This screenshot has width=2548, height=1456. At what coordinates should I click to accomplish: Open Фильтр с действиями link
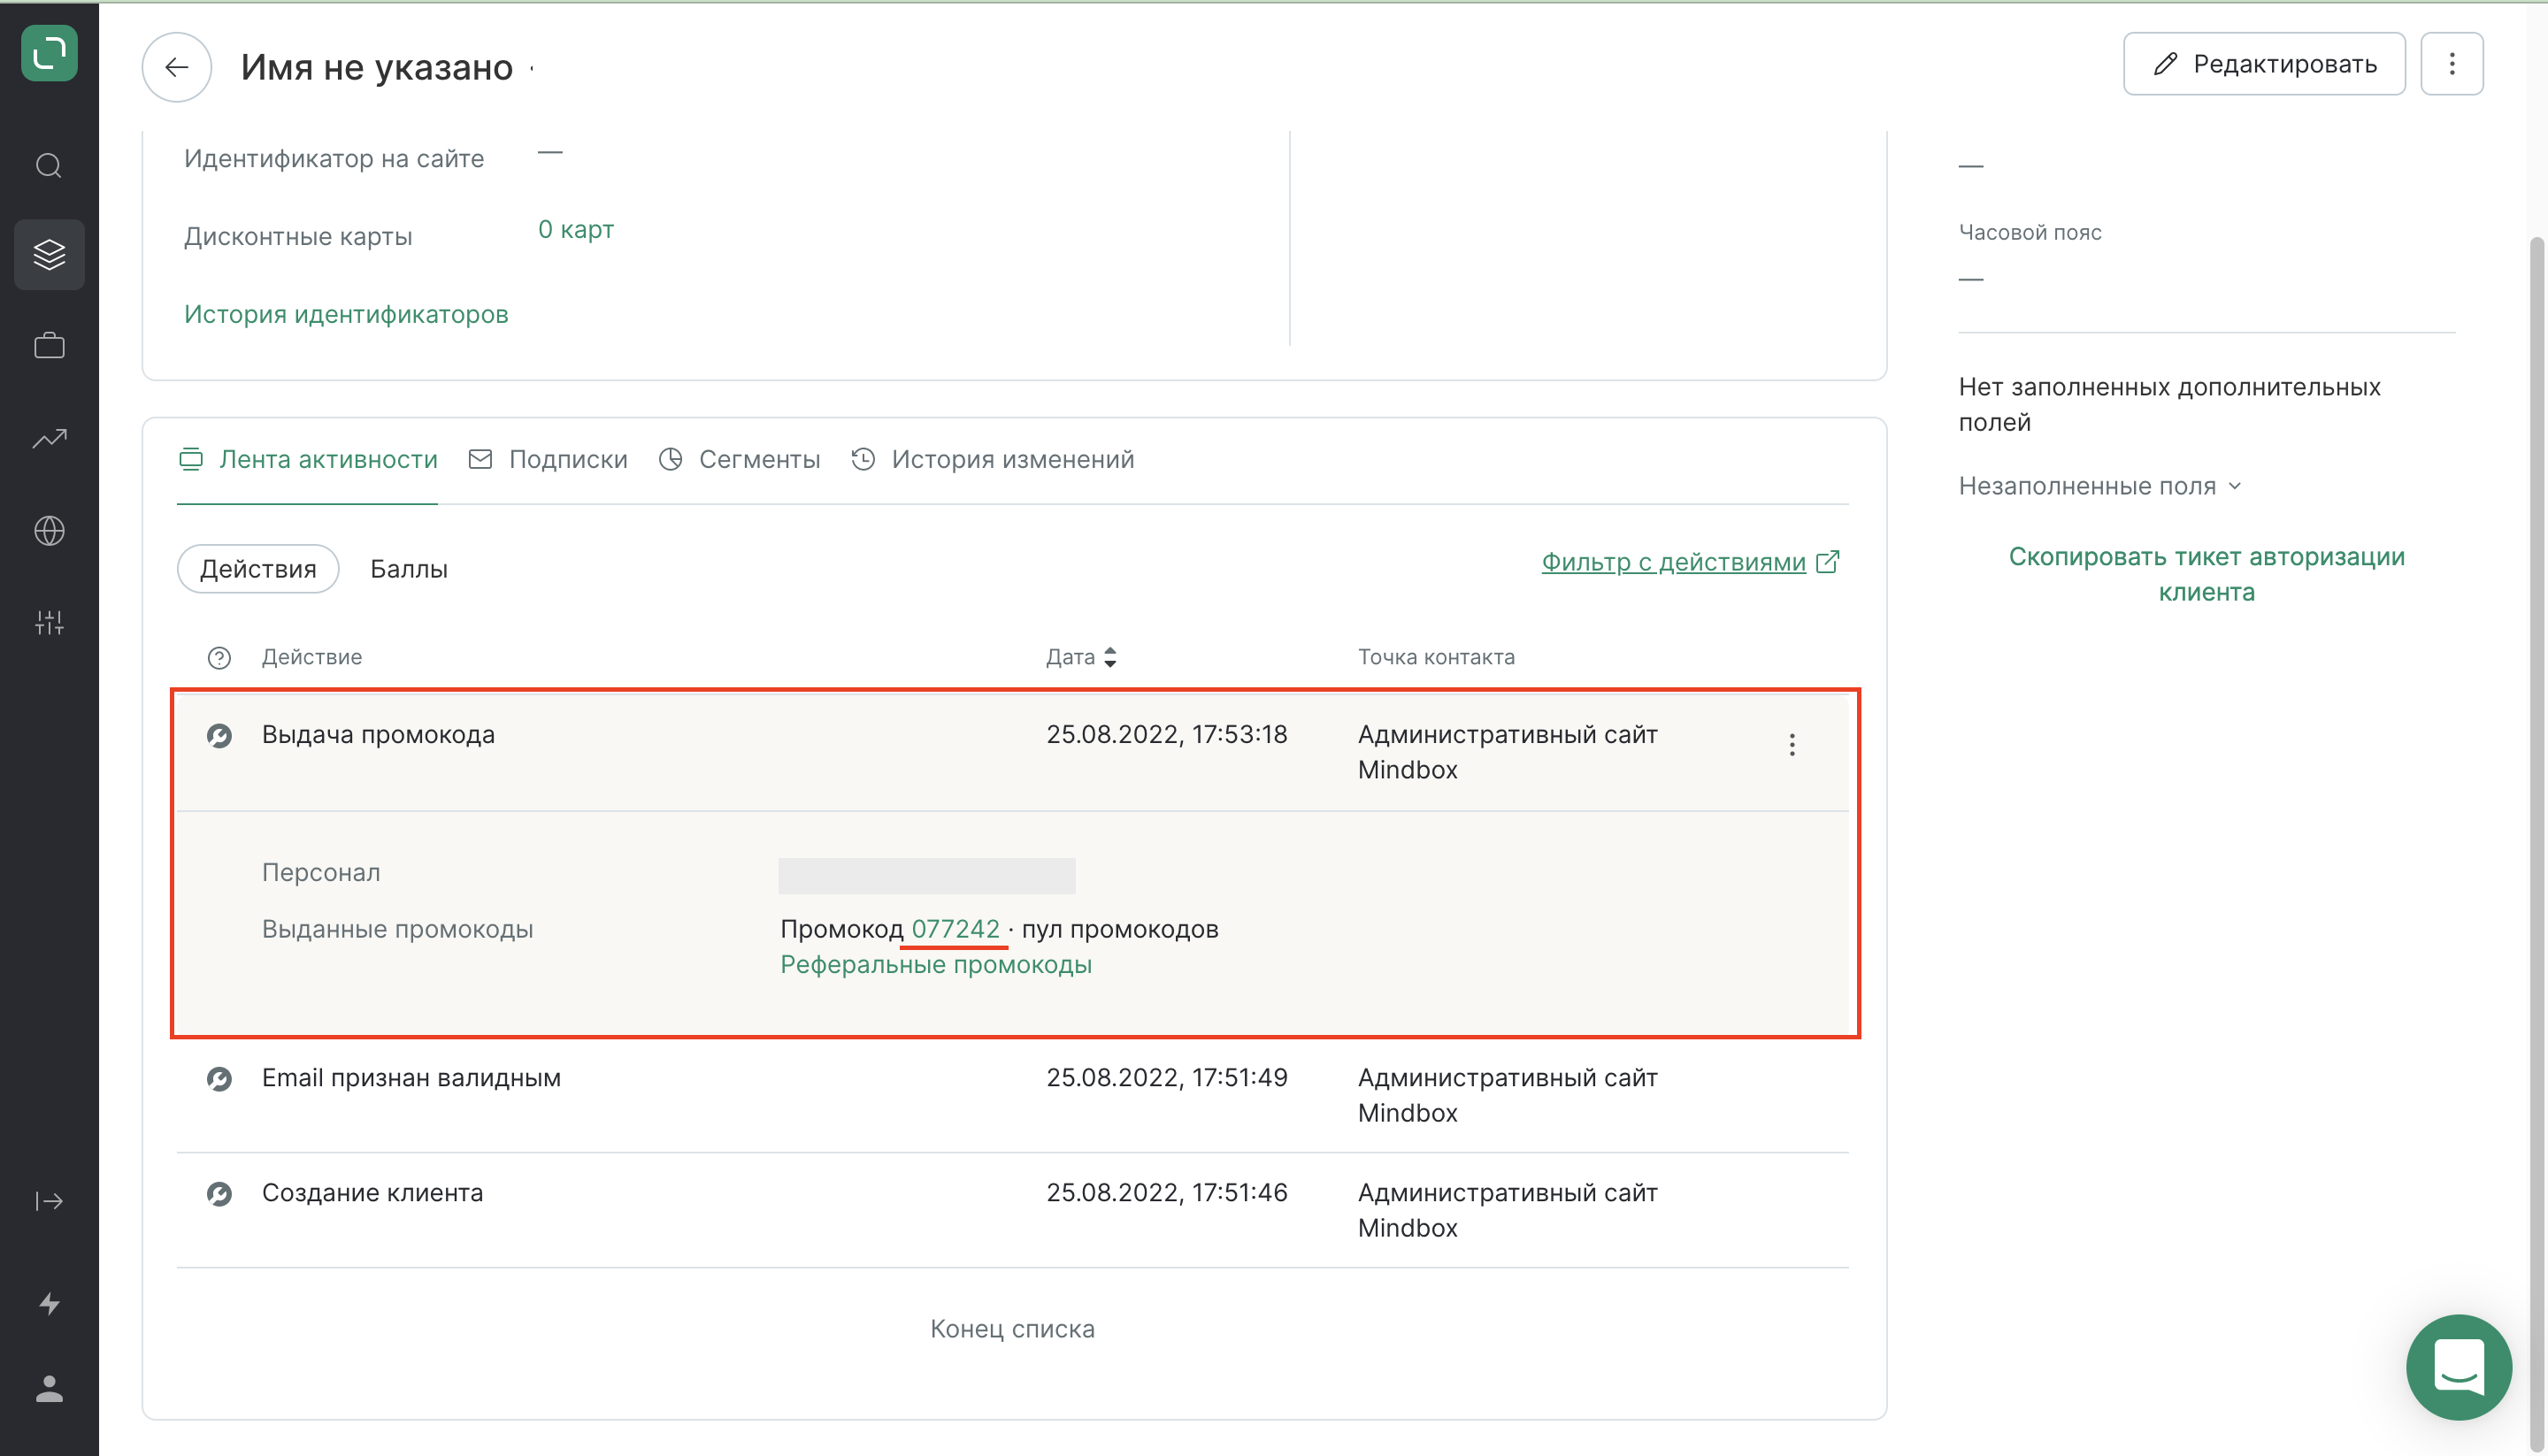click(1674, 562)
